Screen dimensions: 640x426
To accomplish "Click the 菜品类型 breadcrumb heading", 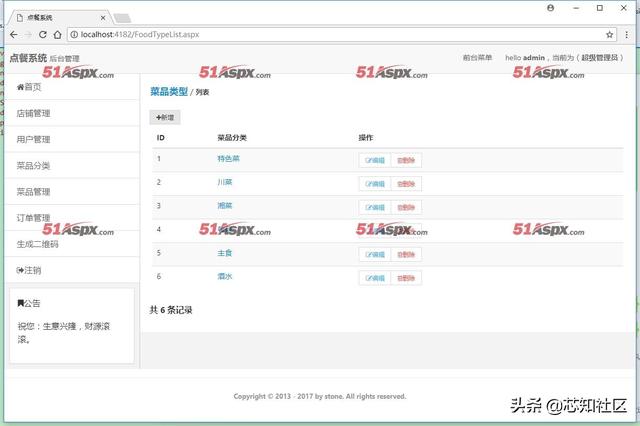I will coord(169,91).
